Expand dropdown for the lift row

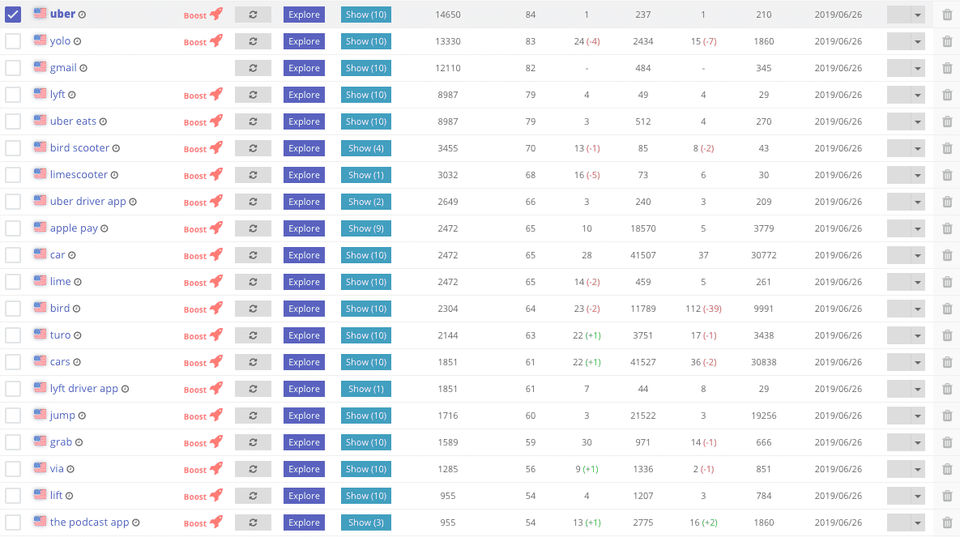click(x=906, y=496)
